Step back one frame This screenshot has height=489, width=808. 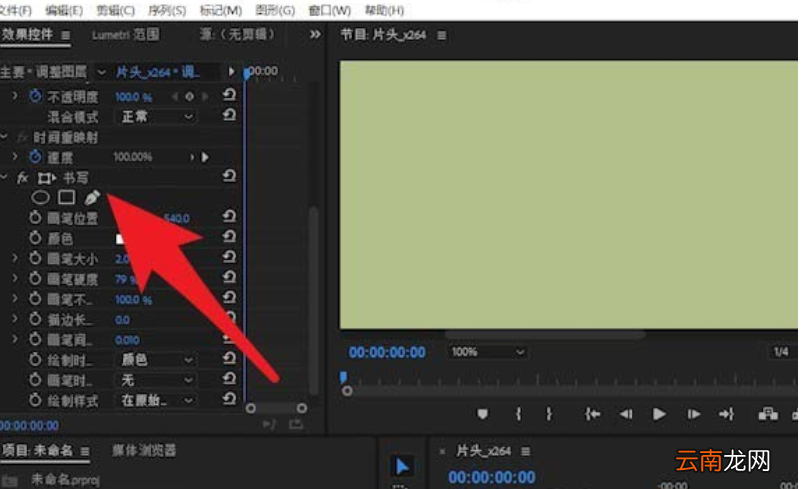coord(626,414)
